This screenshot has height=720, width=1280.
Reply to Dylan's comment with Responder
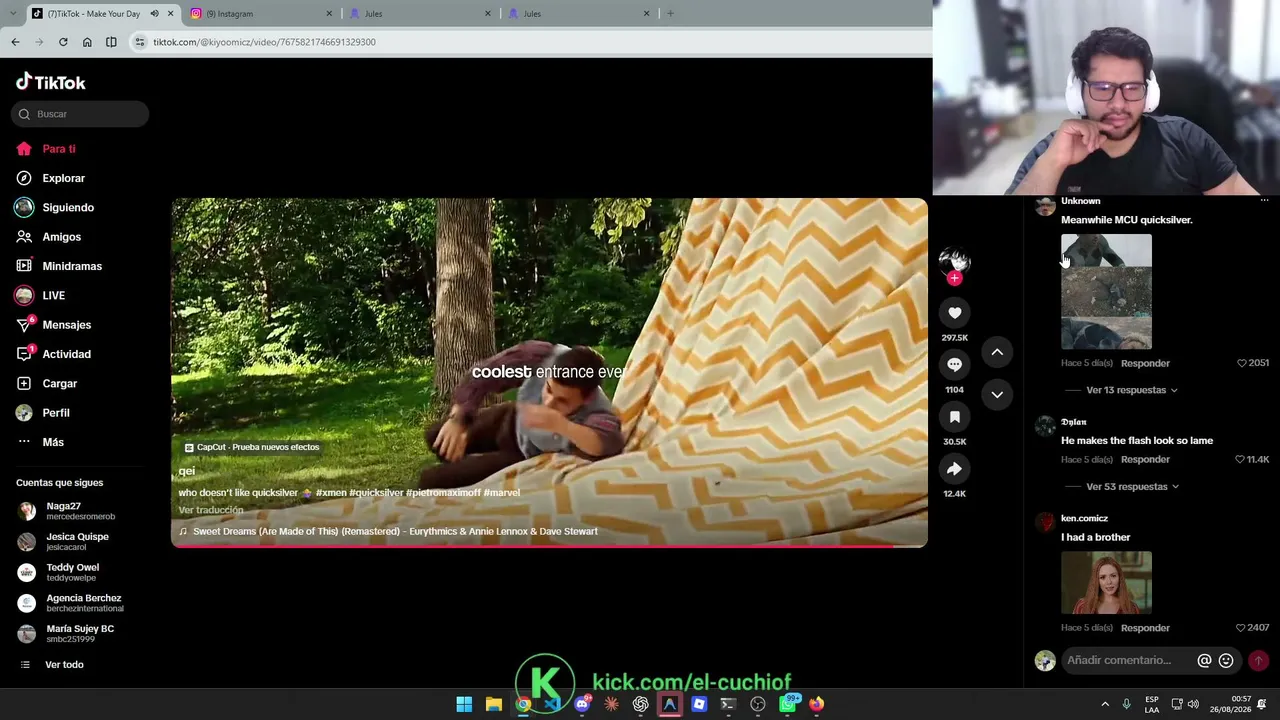(x=1145, y=460)
